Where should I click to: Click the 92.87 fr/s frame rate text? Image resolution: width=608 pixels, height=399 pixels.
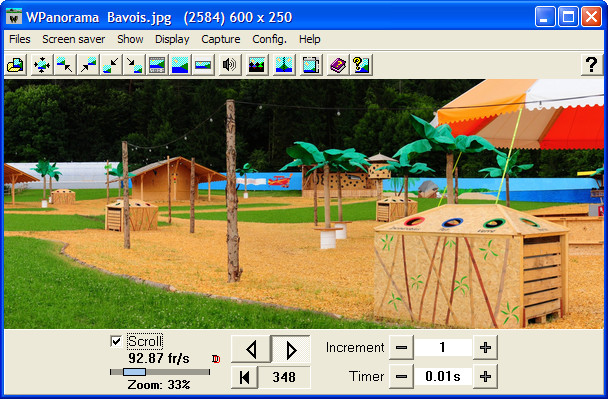[x=159, y=358]
